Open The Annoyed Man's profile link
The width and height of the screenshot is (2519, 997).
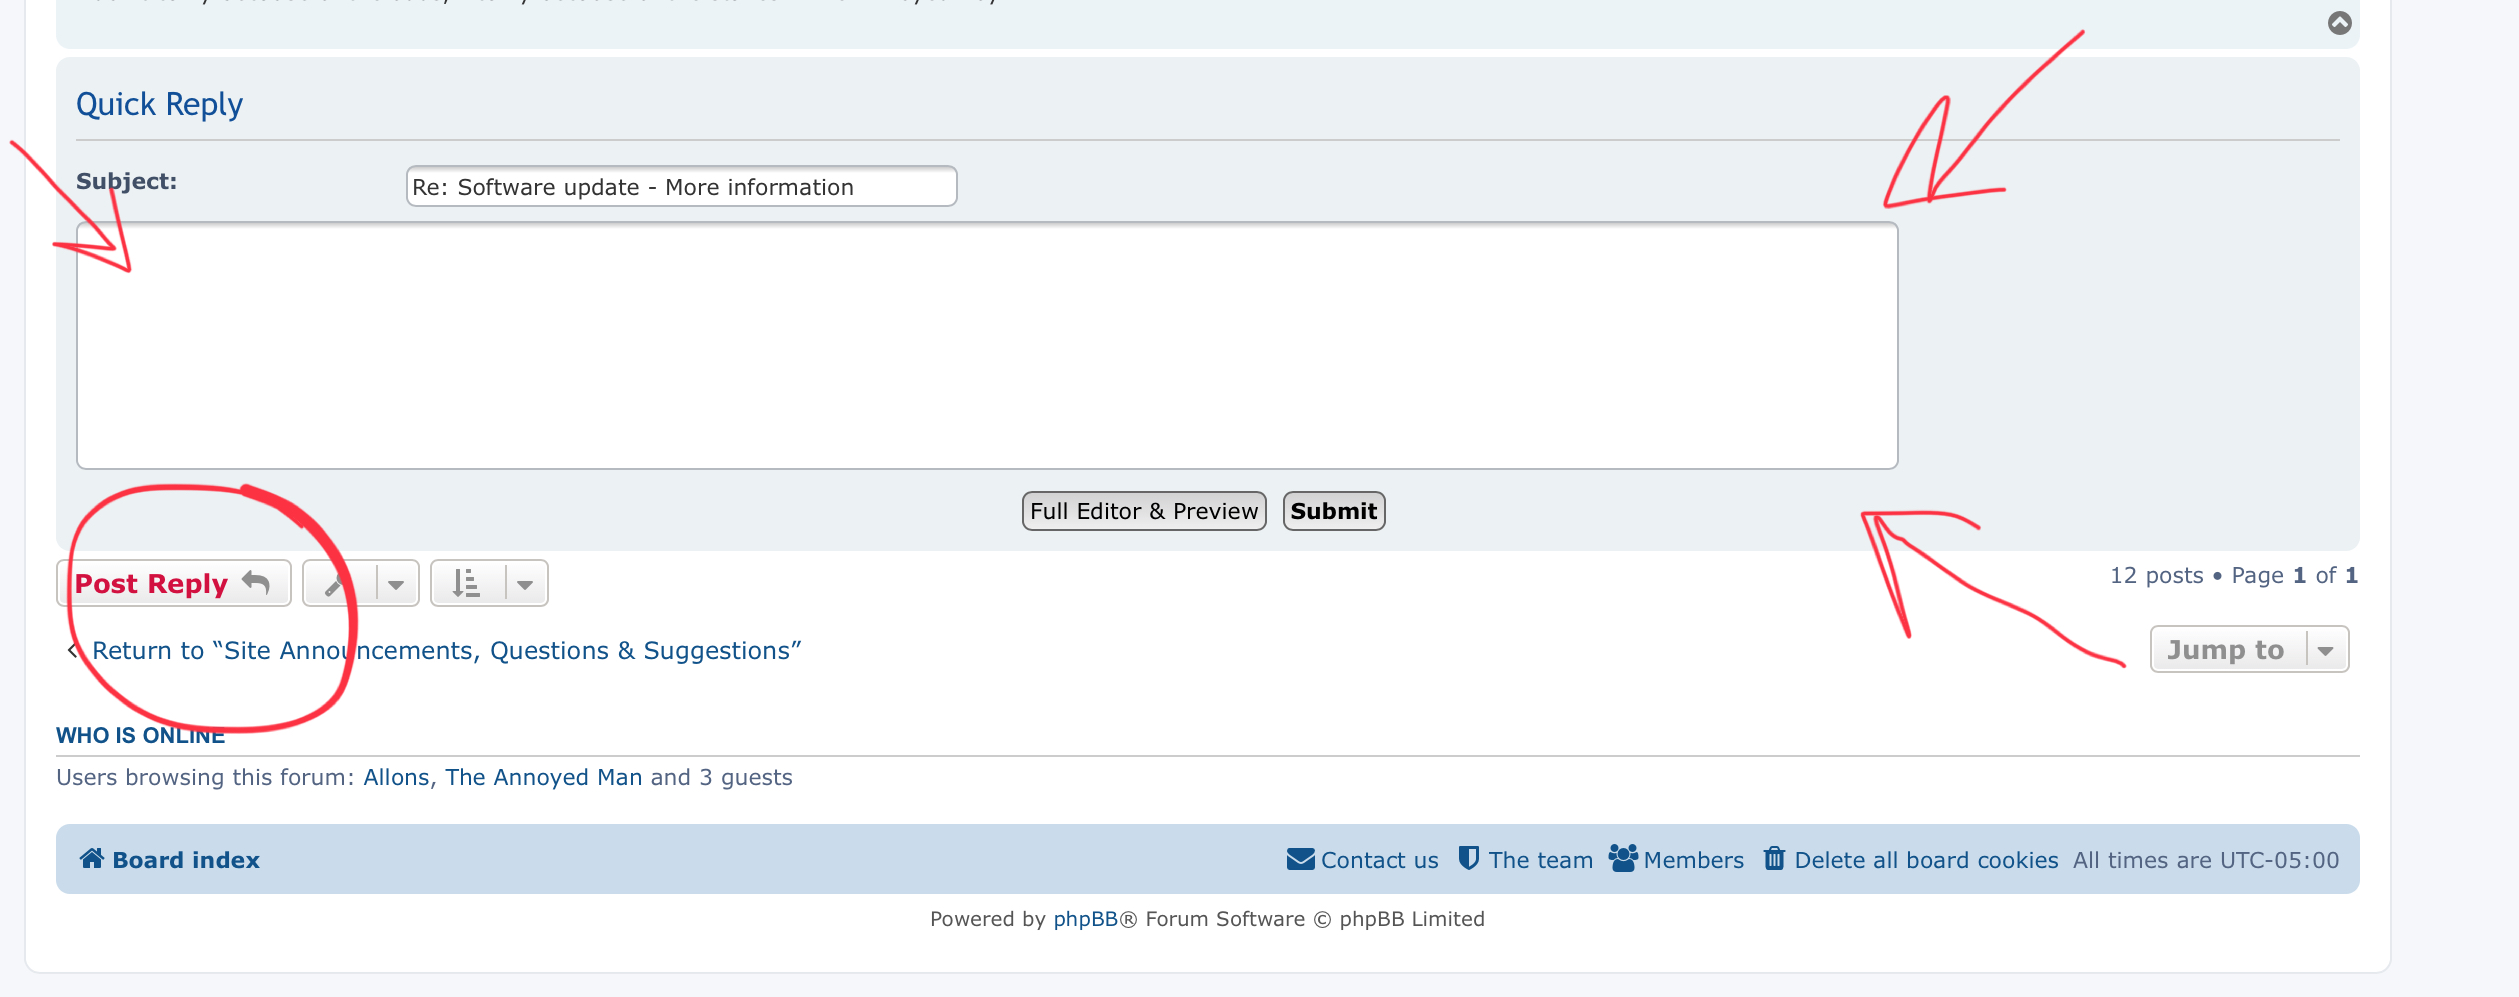(543, 777)
